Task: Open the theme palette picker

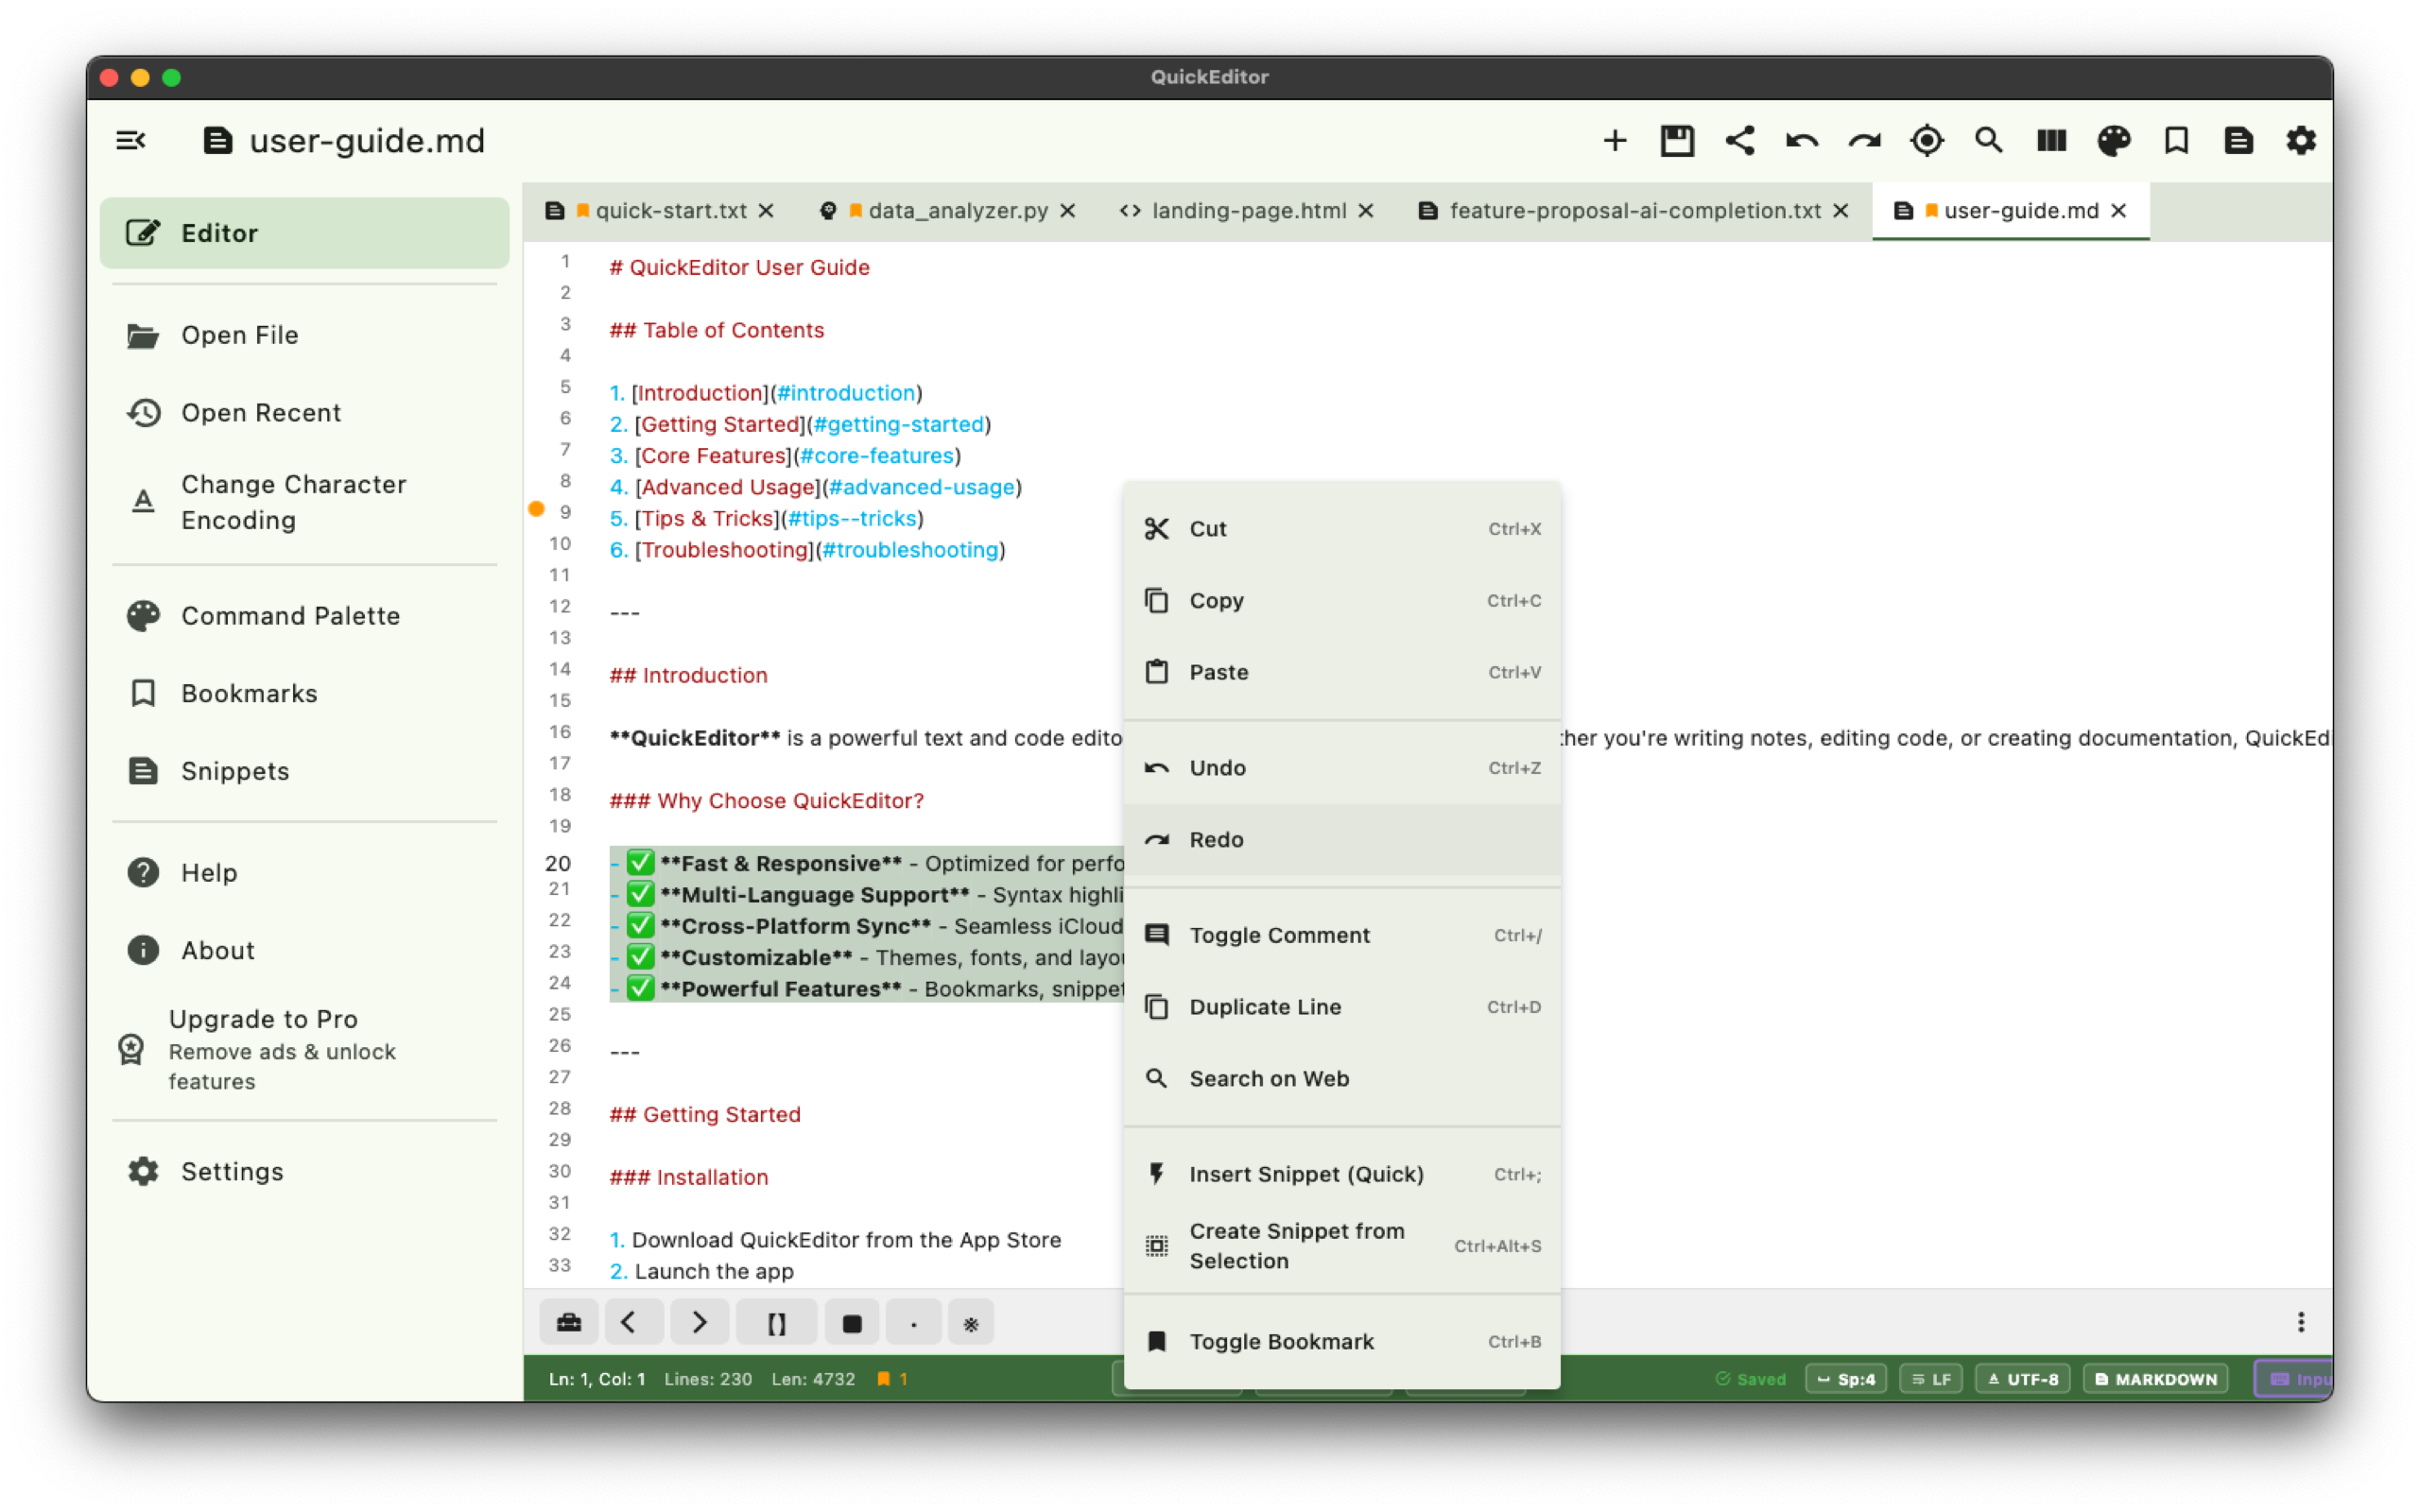Action: click(2114, 141)
